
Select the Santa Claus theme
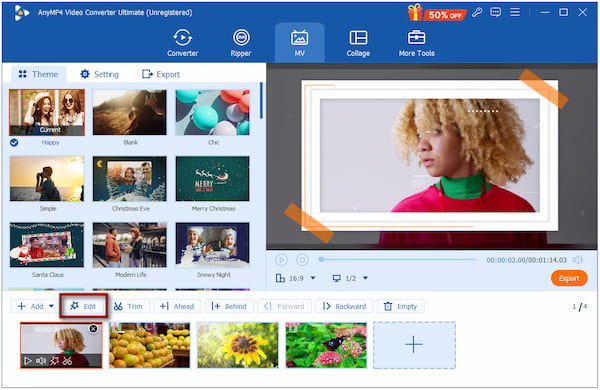tap(47, 245)
